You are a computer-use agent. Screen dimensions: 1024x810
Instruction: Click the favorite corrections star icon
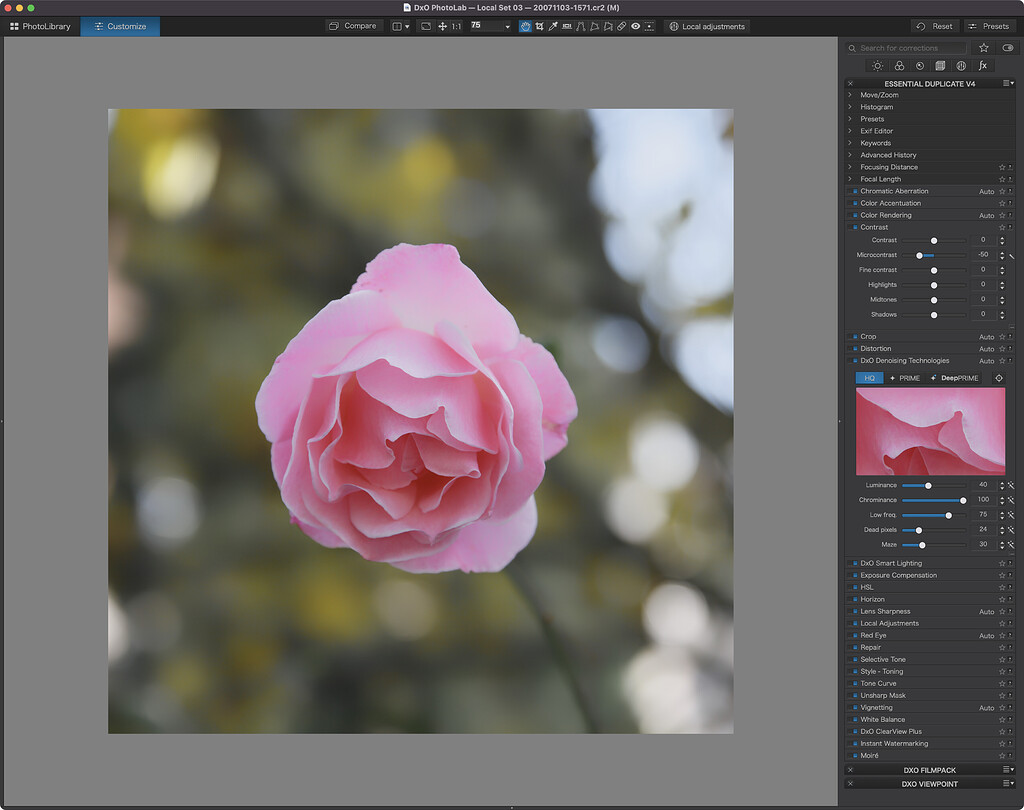984,47
